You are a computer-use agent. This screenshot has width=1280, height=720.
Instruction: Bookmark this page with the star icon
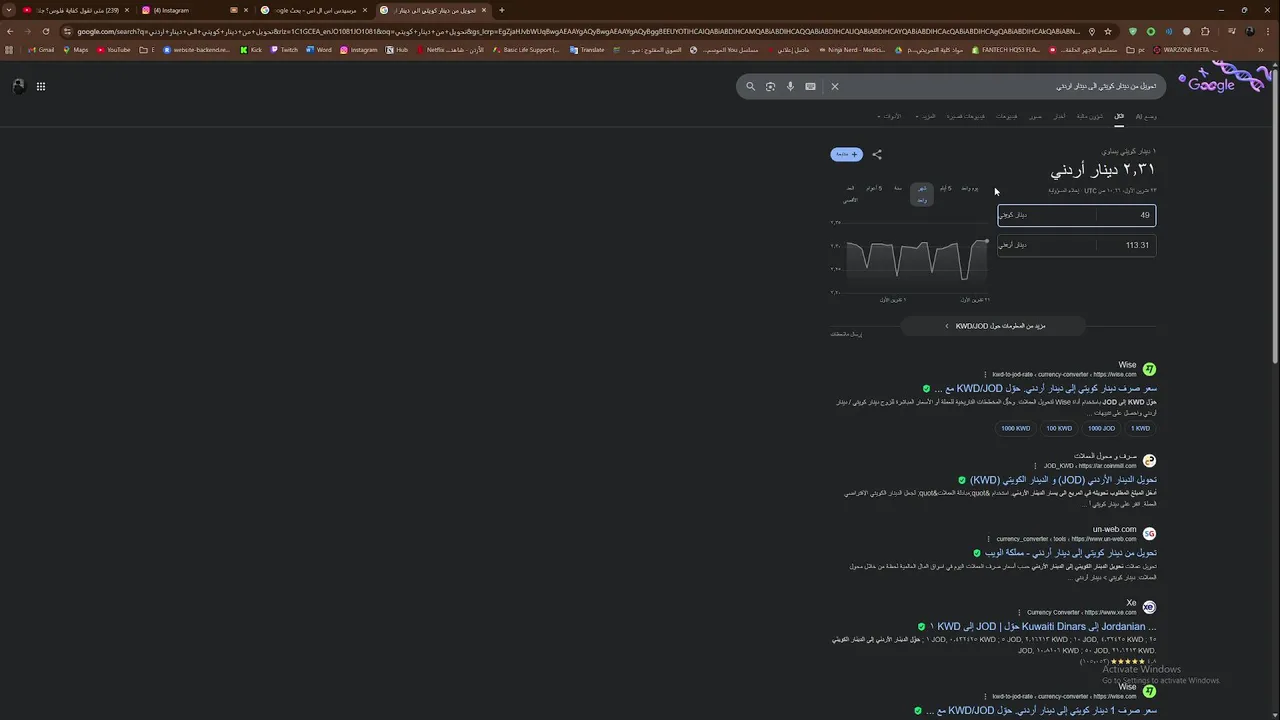(1108, 31)
